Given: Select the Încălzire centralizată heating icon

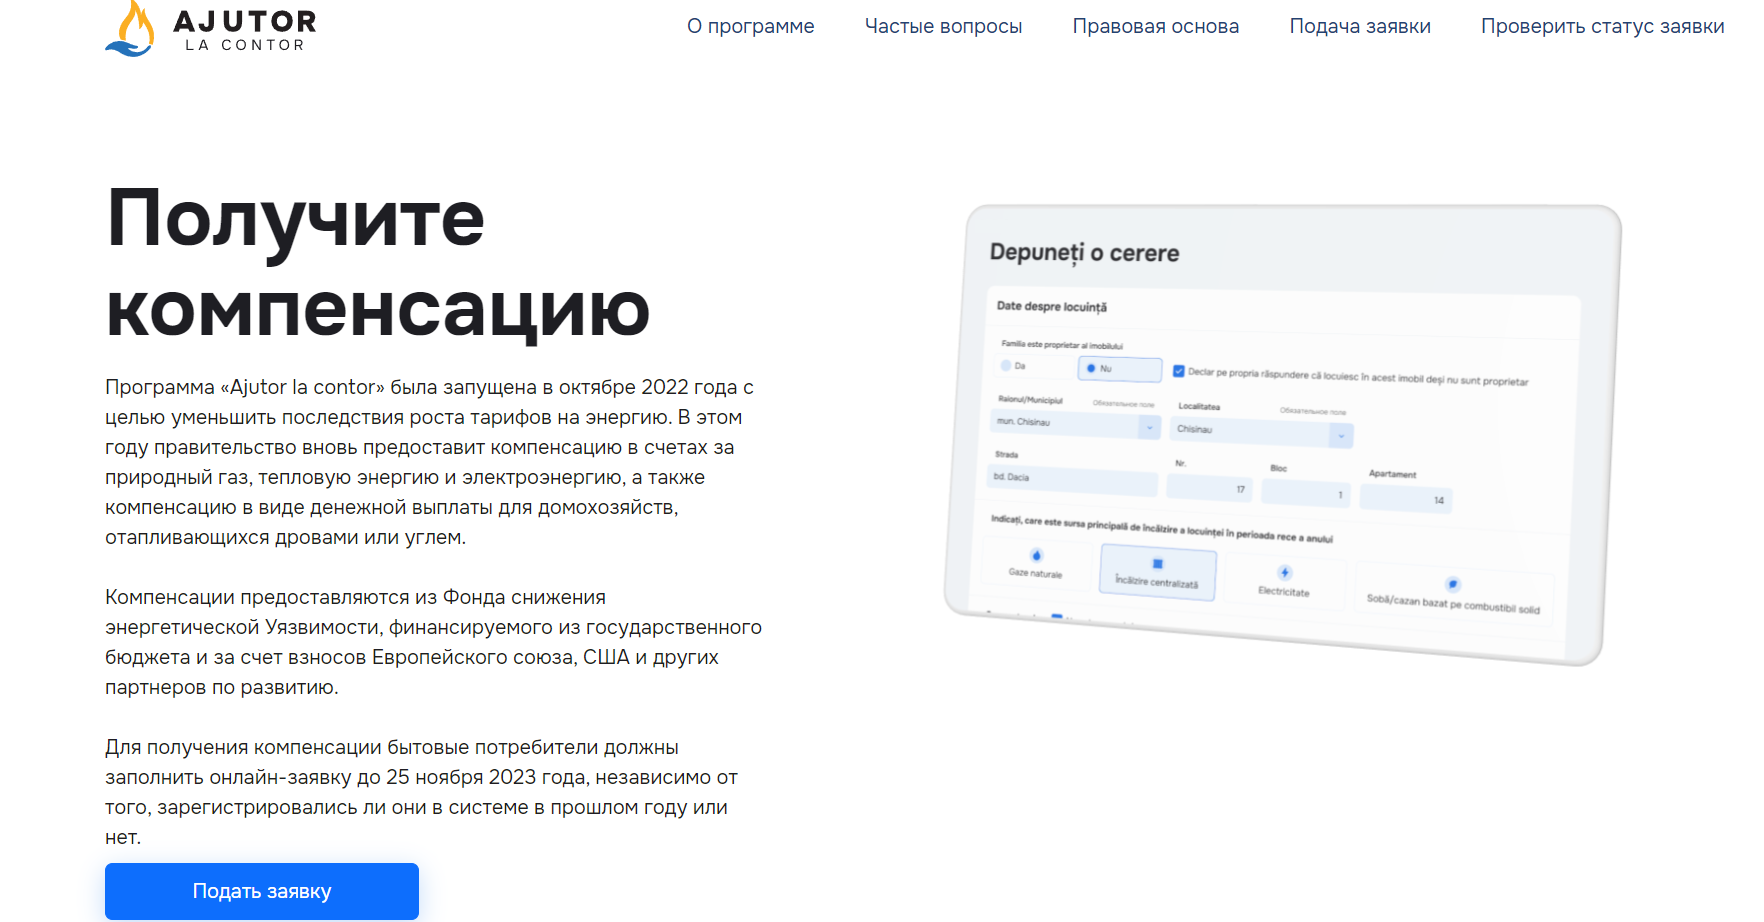Looking at the screenshot, I should point(1158,564).
